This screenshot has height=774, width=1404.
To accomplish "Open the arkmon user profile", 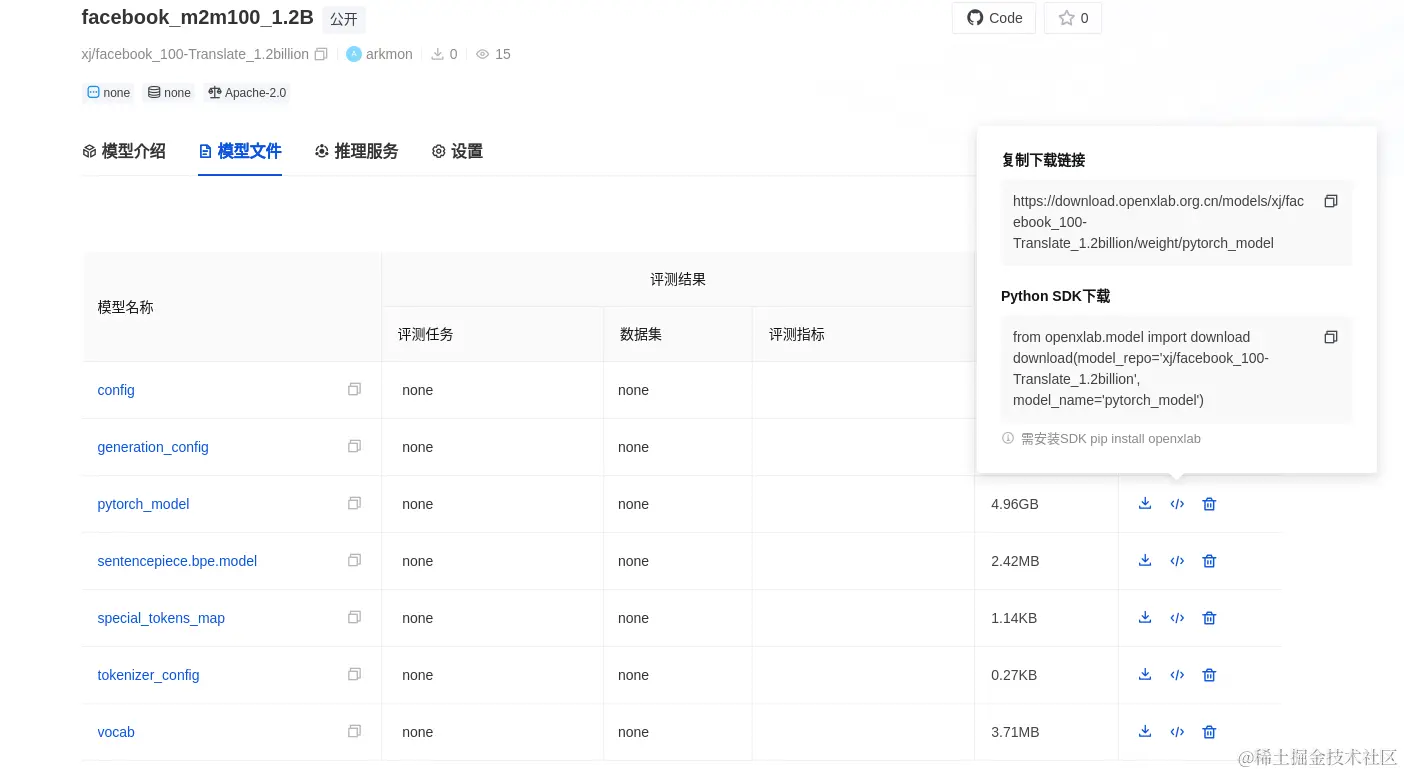I will pos(379,54).
